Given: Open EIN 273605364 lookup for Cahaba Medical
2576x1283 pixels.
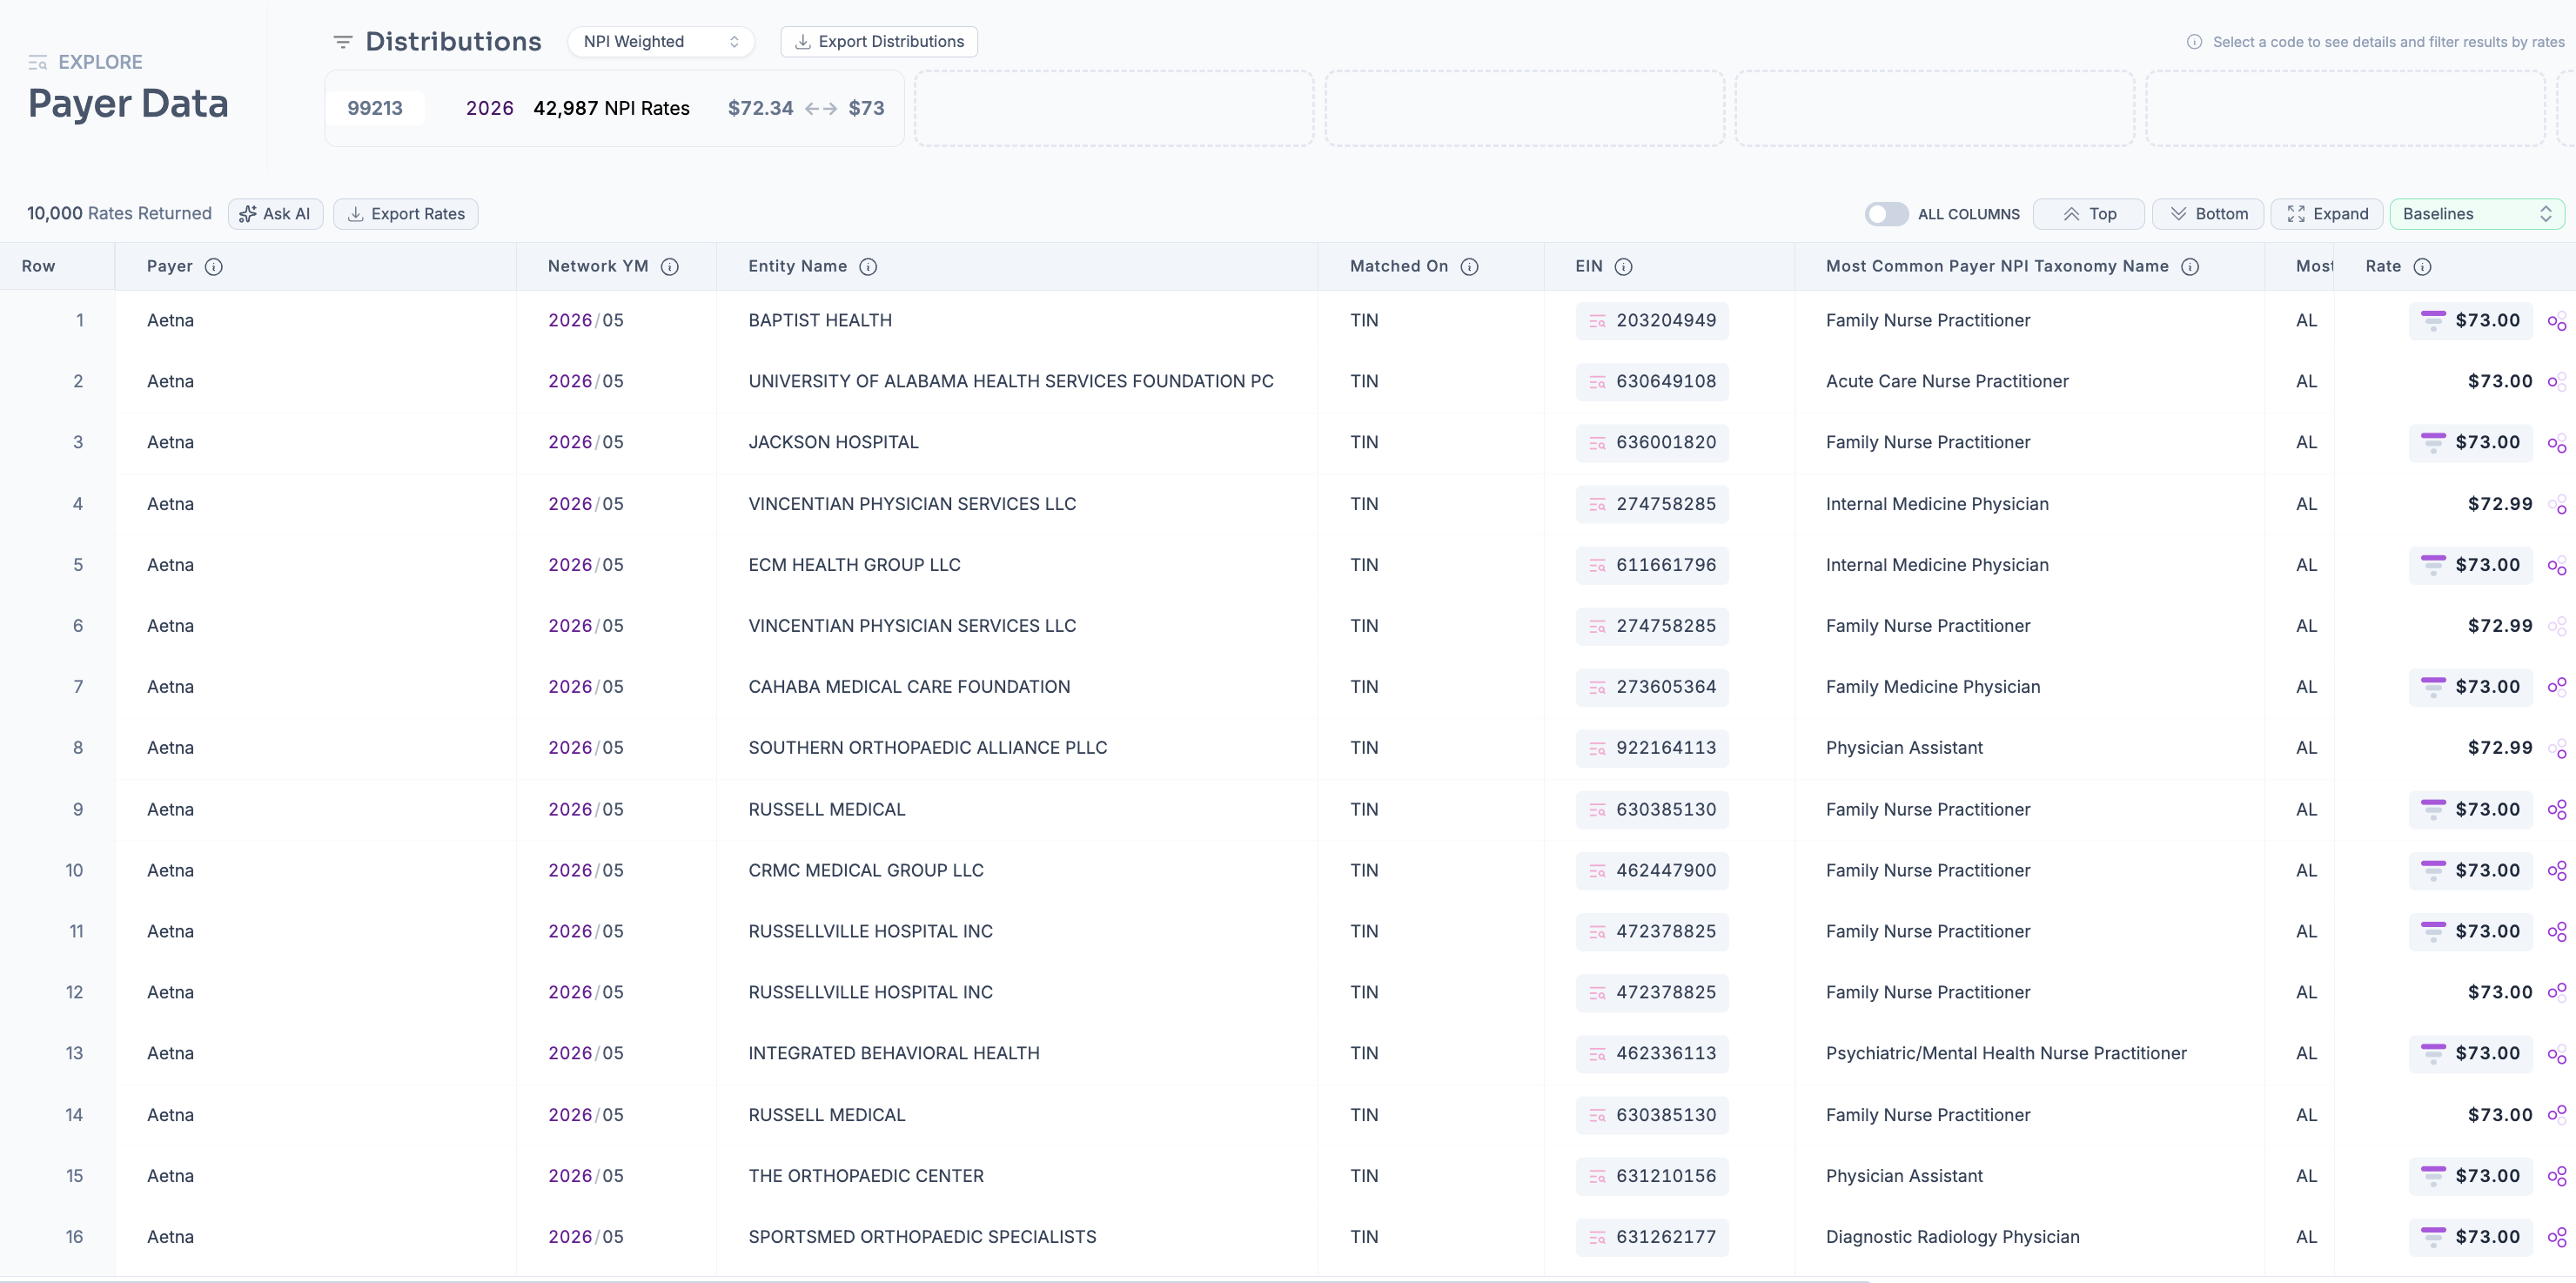Looking at the screenshot, I should [x=1652, y=687].
